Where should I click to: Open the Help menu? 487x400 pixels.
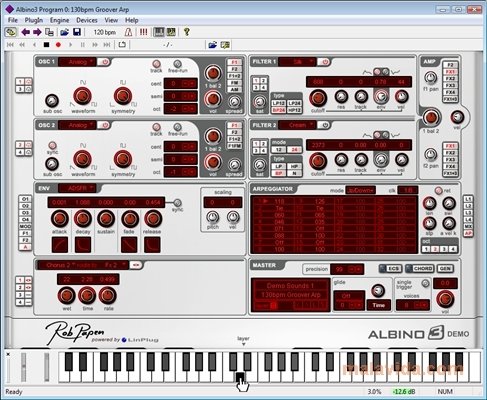pos(132,20)
